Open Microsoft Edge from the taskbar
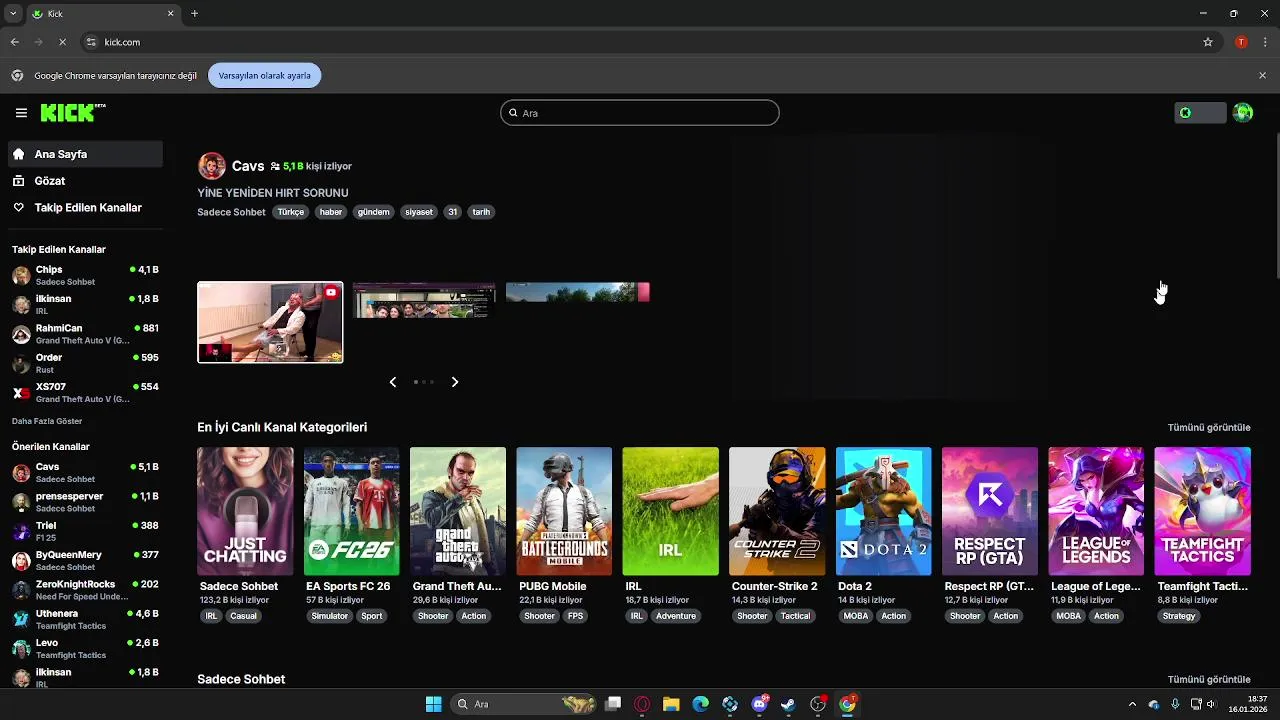This screenshot has height=720, width=1280. [x=700, y=704]
